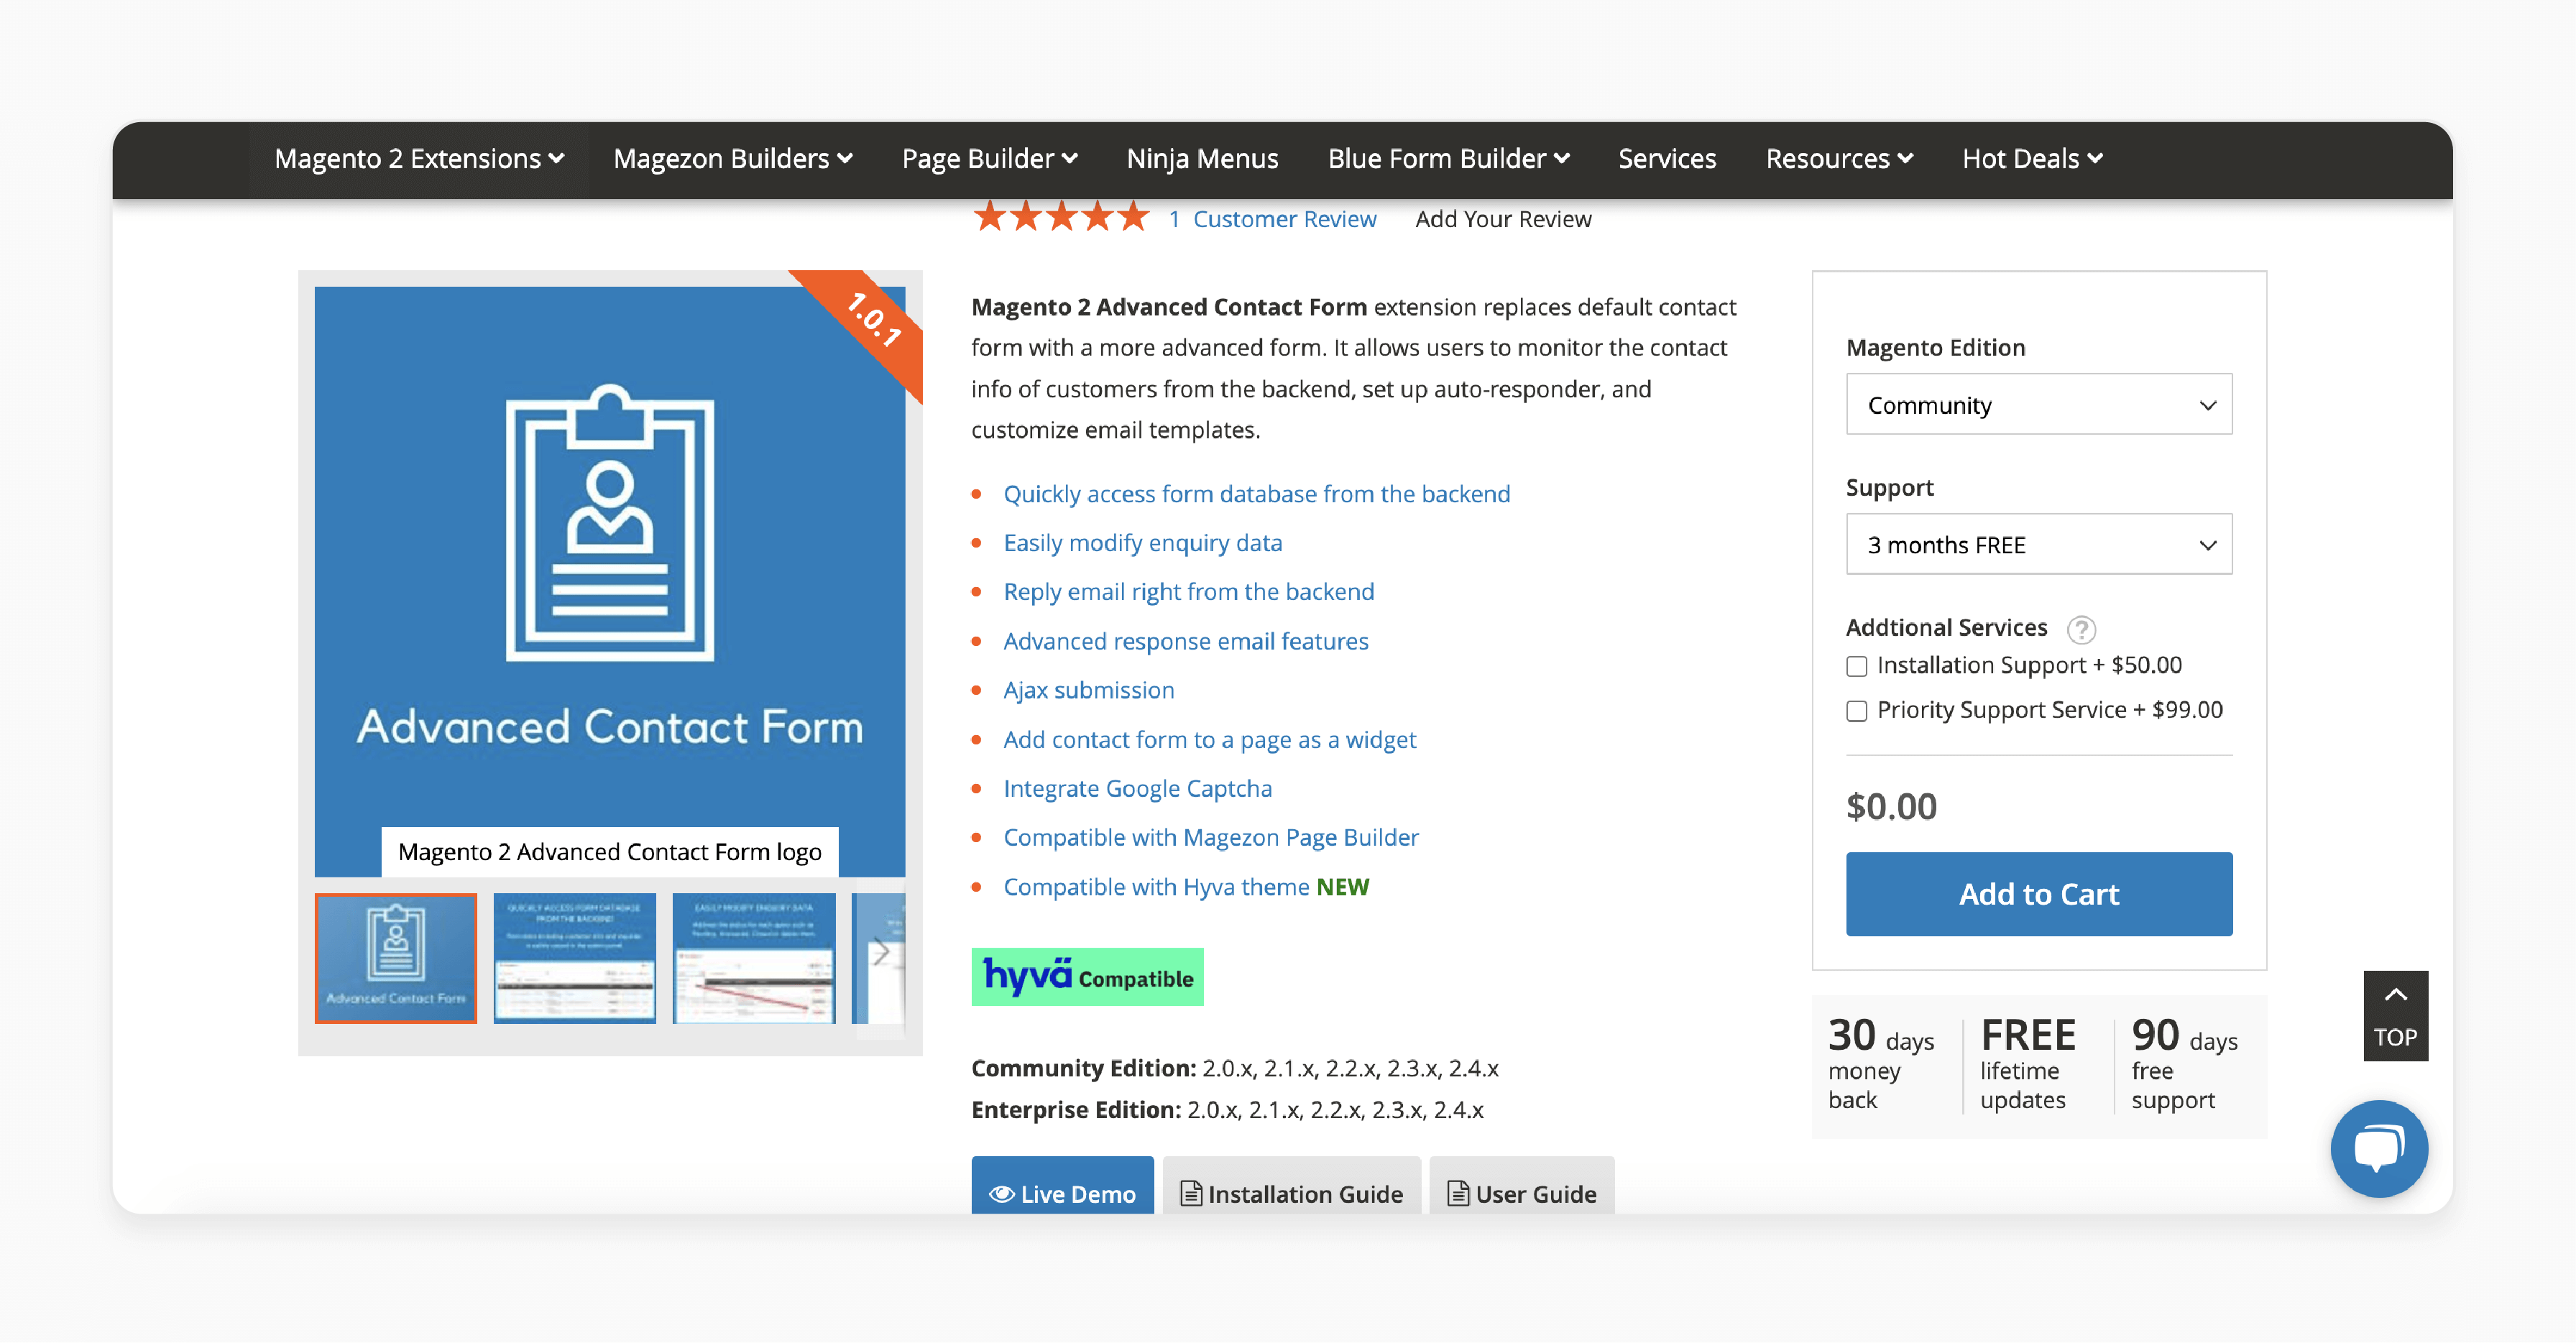Expand the Magento Edition dropdown
2576x1343 pixels.
pos(2039,404)
